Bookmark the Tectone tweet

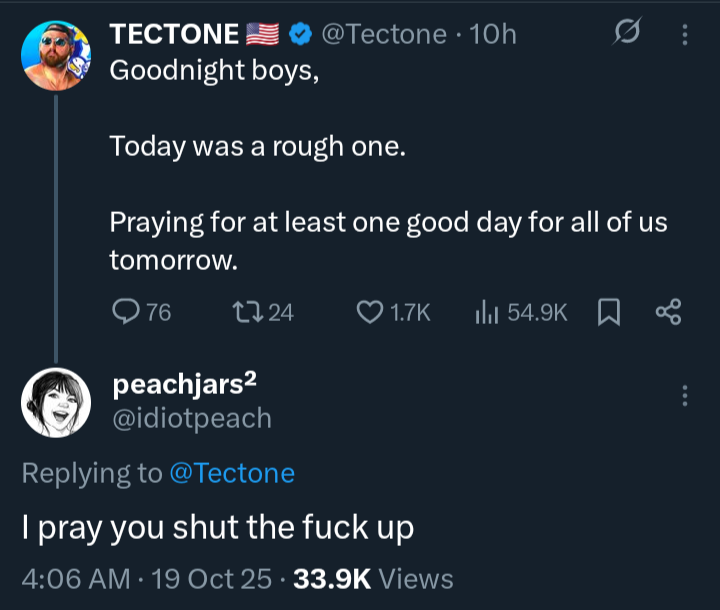(607, 313)
